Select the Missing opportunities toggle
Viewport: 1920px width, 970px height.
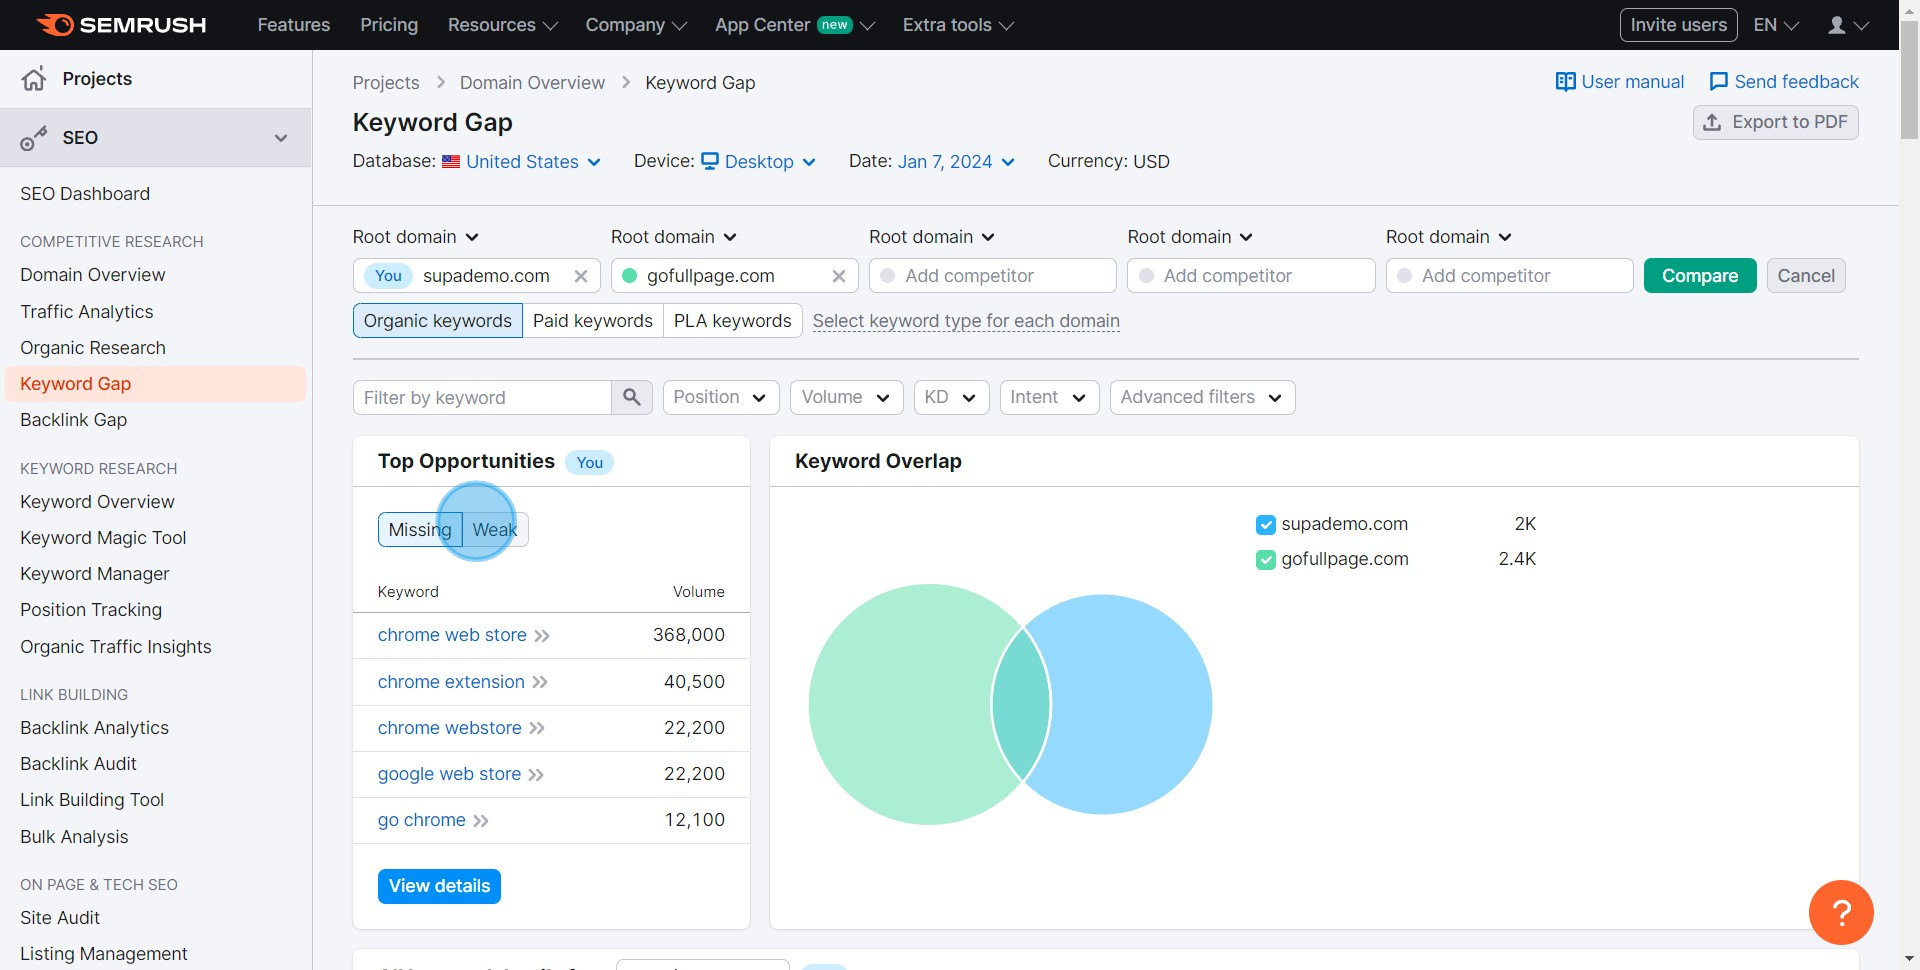click(x=420, y=530)
